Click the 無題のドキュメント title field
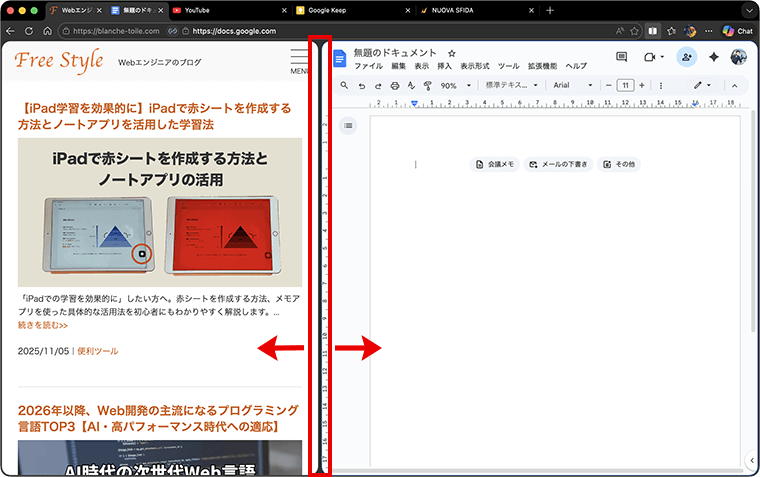 (395, 53)
